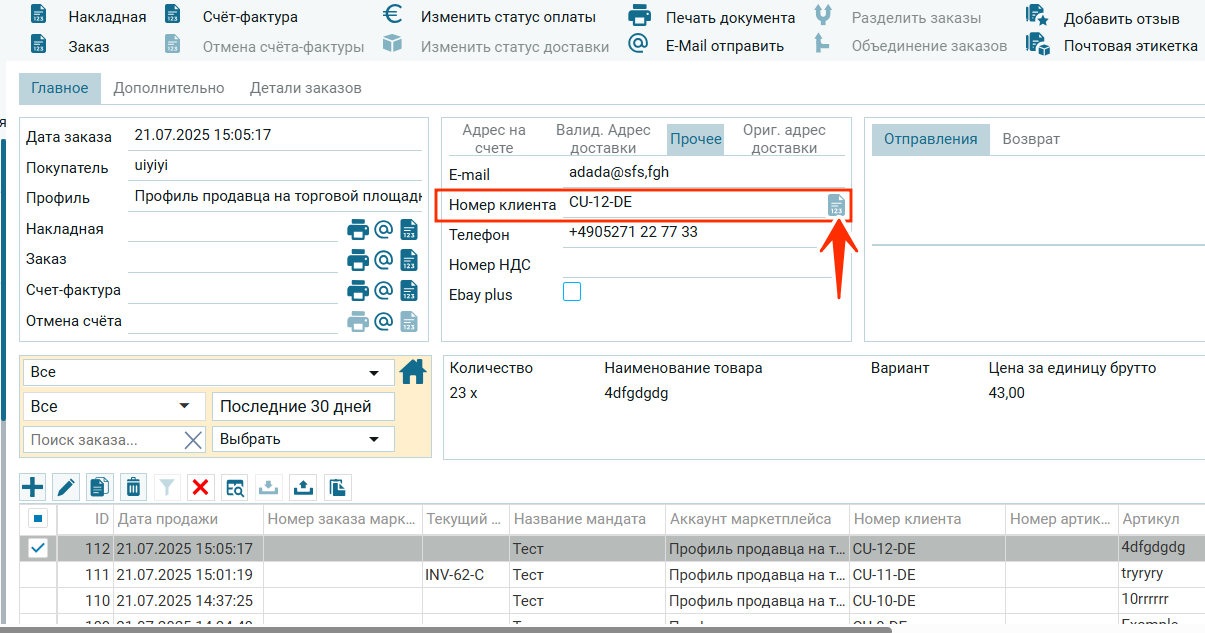The height and width of the screenshot is (633, 1205).
Task: Toggle the select-all checkbox in the table header
Action: coord(38,519)
